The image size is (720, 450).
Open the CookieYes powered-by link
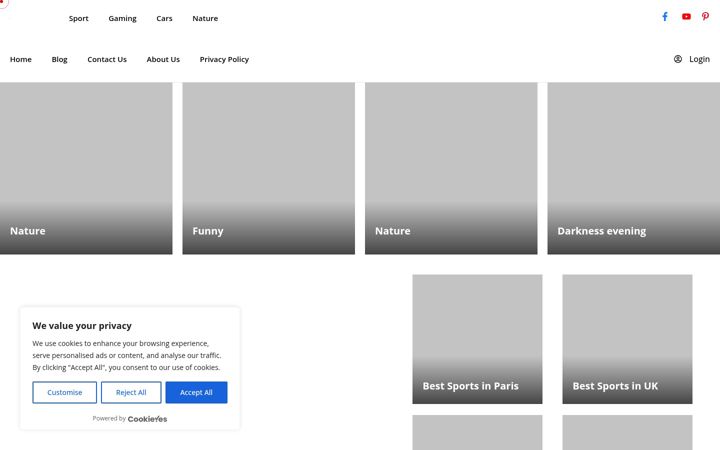click(147, 419)
